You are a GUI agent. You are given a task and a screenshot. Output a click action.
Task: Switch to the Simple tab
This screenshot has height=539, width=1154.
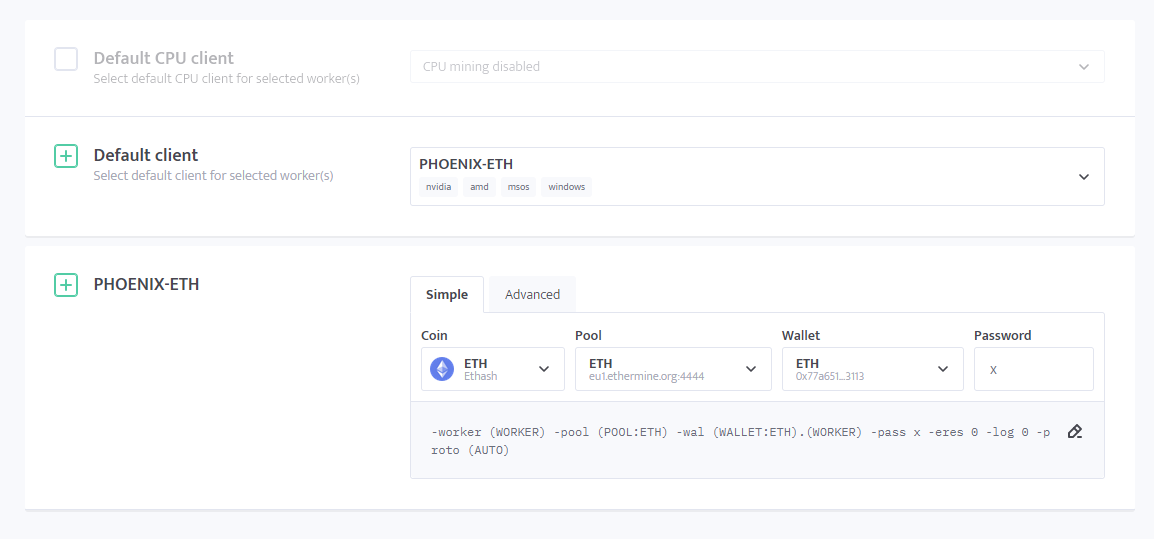[447, 295]
